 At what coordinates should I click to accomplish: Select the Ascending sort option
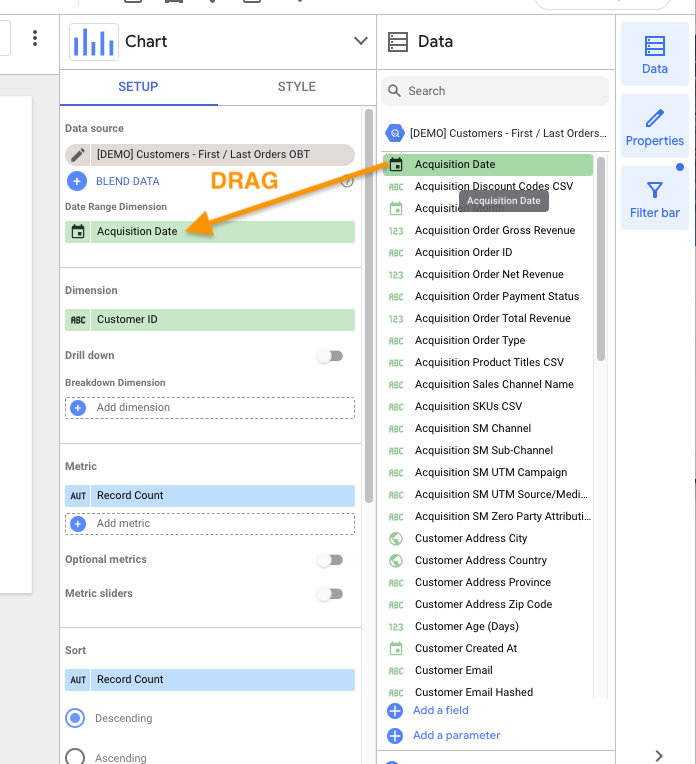75,757
